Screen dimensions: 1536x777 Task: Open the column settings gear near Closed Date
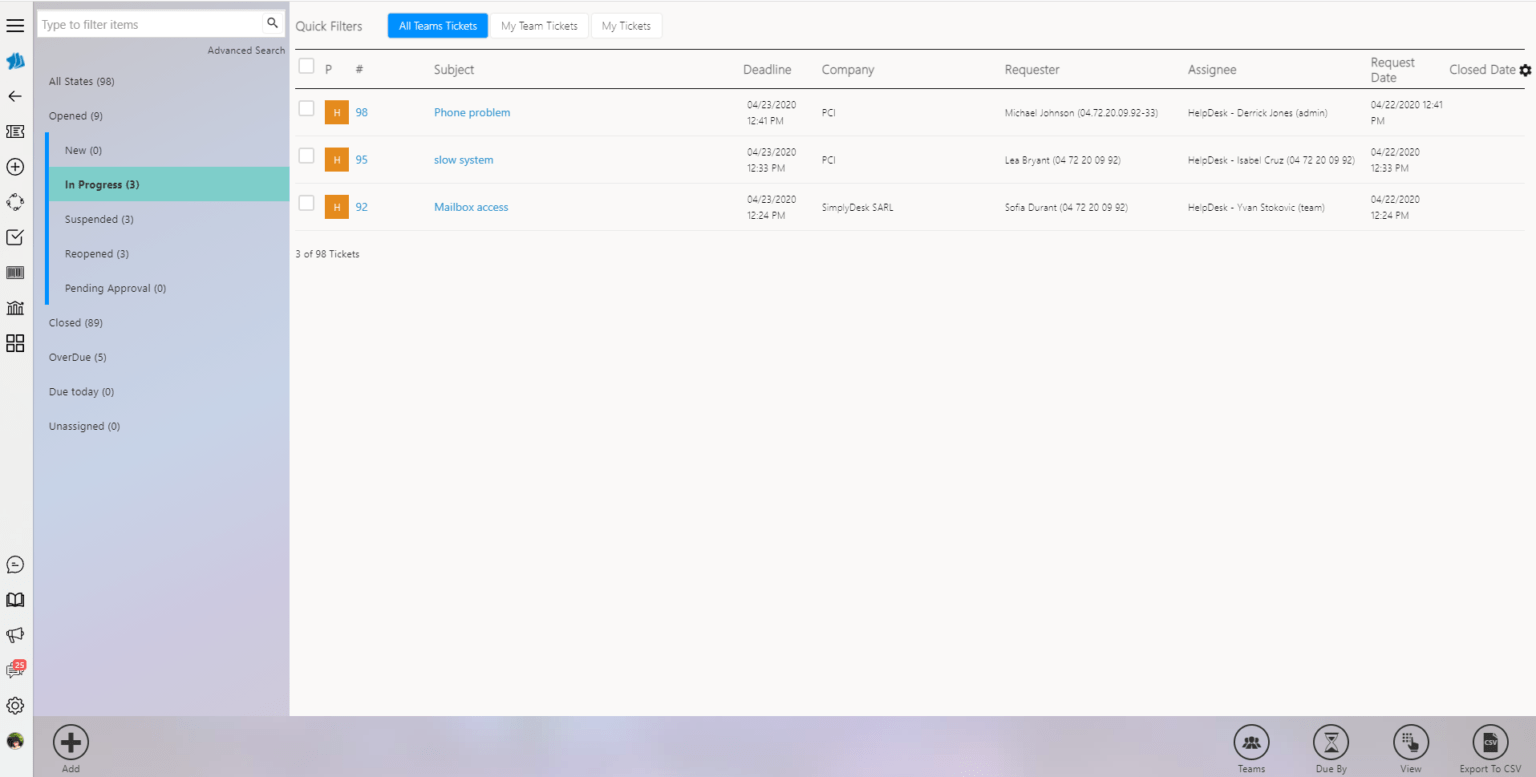click(x=1526, y=70)
